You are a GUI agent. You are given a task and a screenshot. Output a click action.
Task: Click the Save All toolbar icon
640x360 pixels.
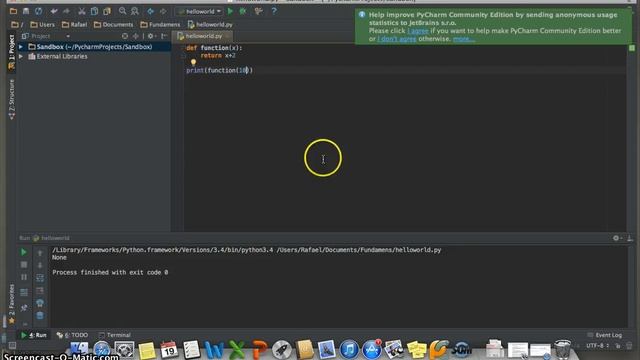[x=26, y=11]
